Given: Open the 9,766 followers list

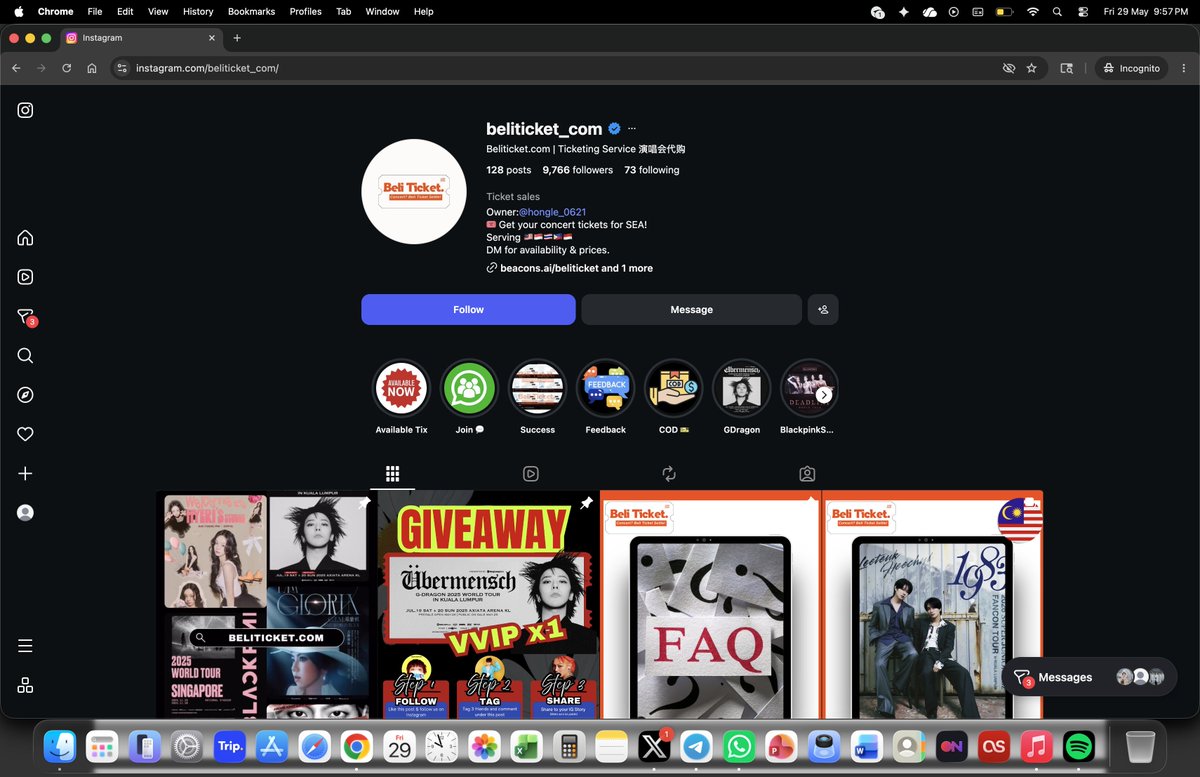Looking at the screenshot, I should [577, 170].
